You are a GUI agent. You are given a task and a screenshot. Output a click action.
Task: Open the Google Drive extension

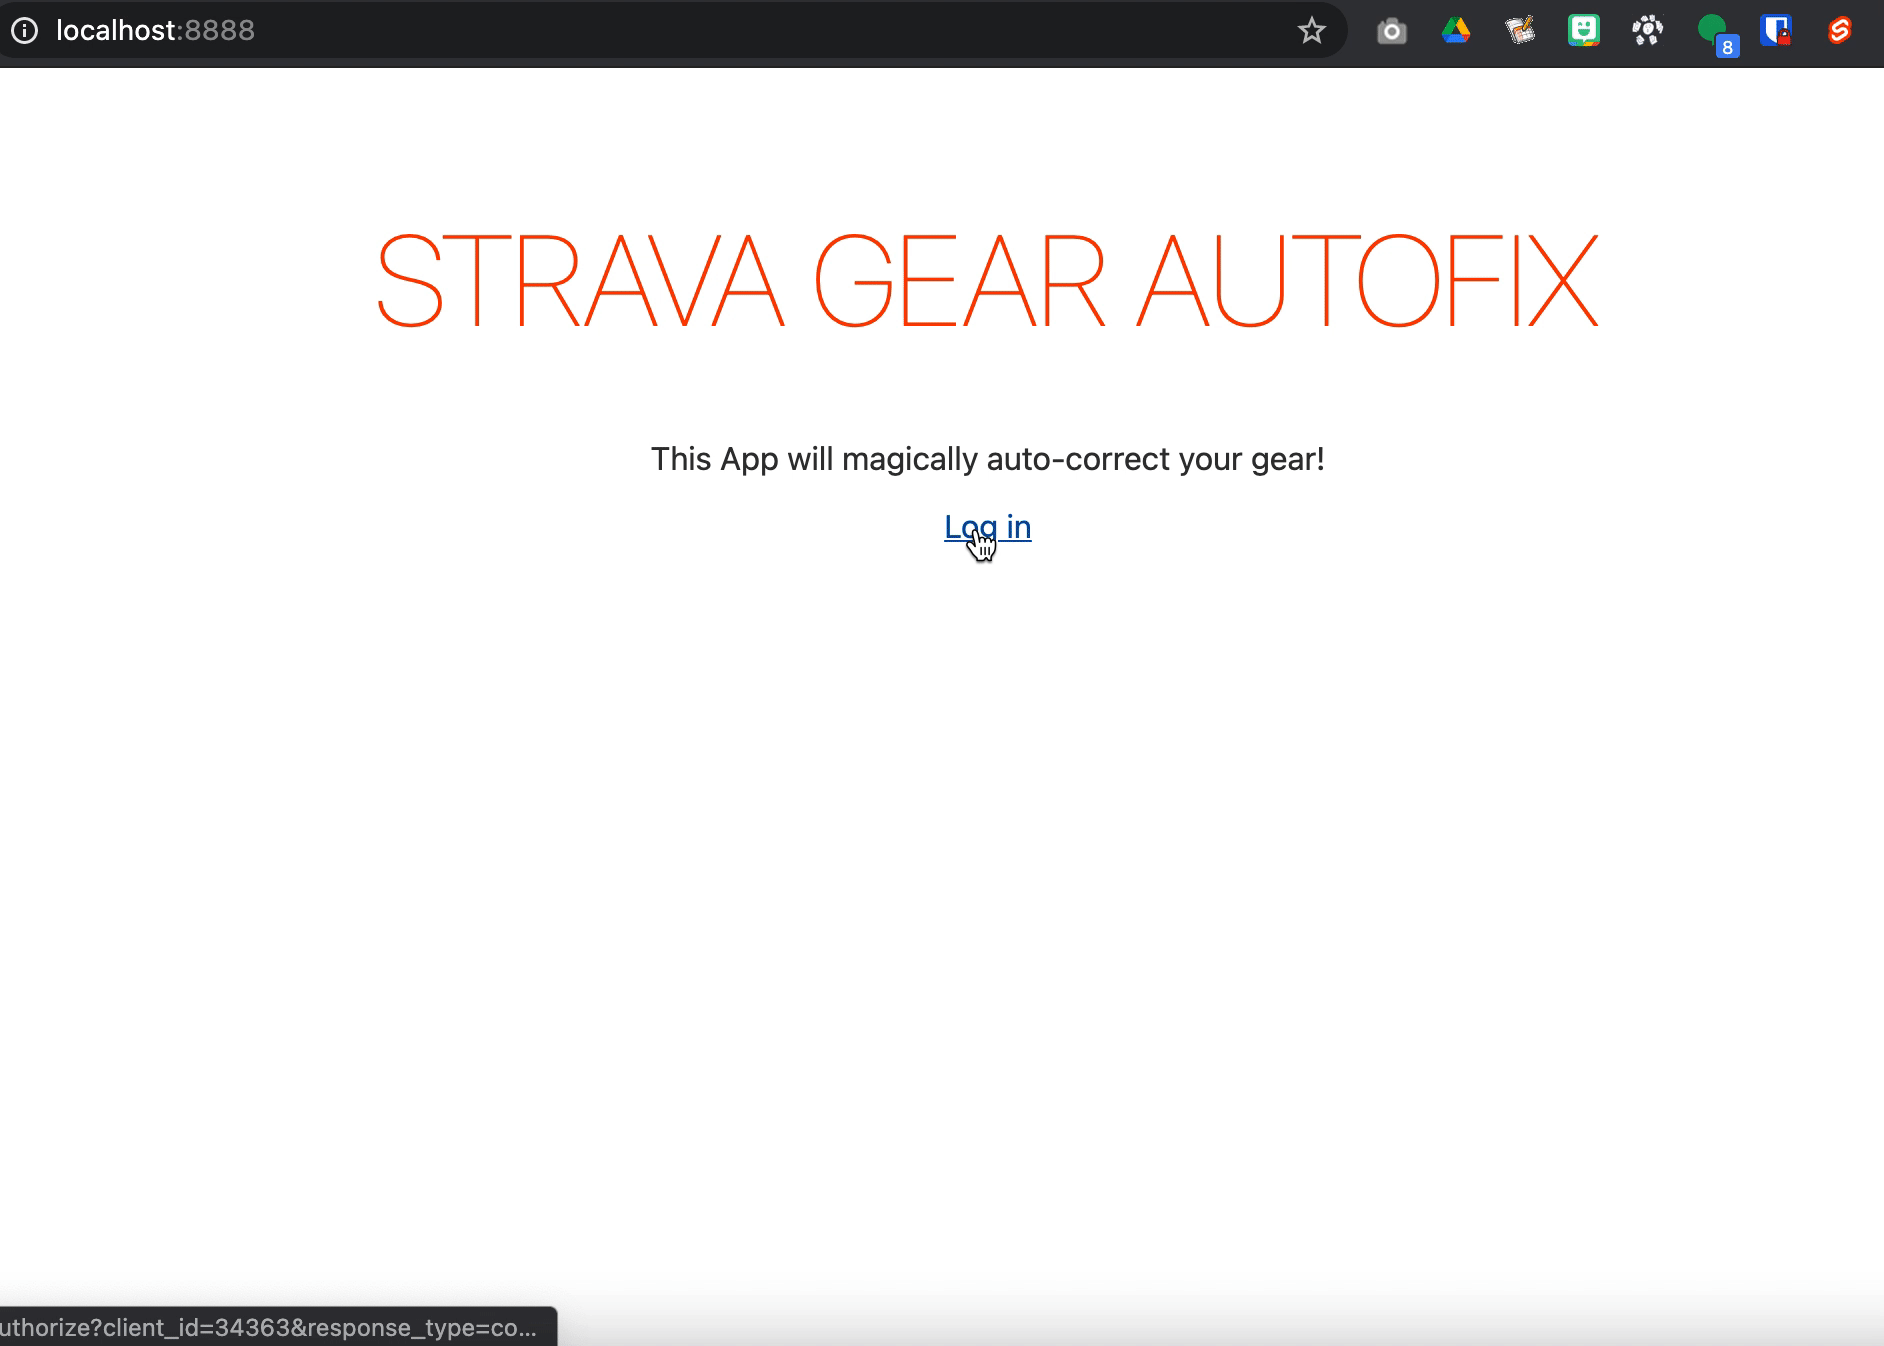coord(1456,31)
